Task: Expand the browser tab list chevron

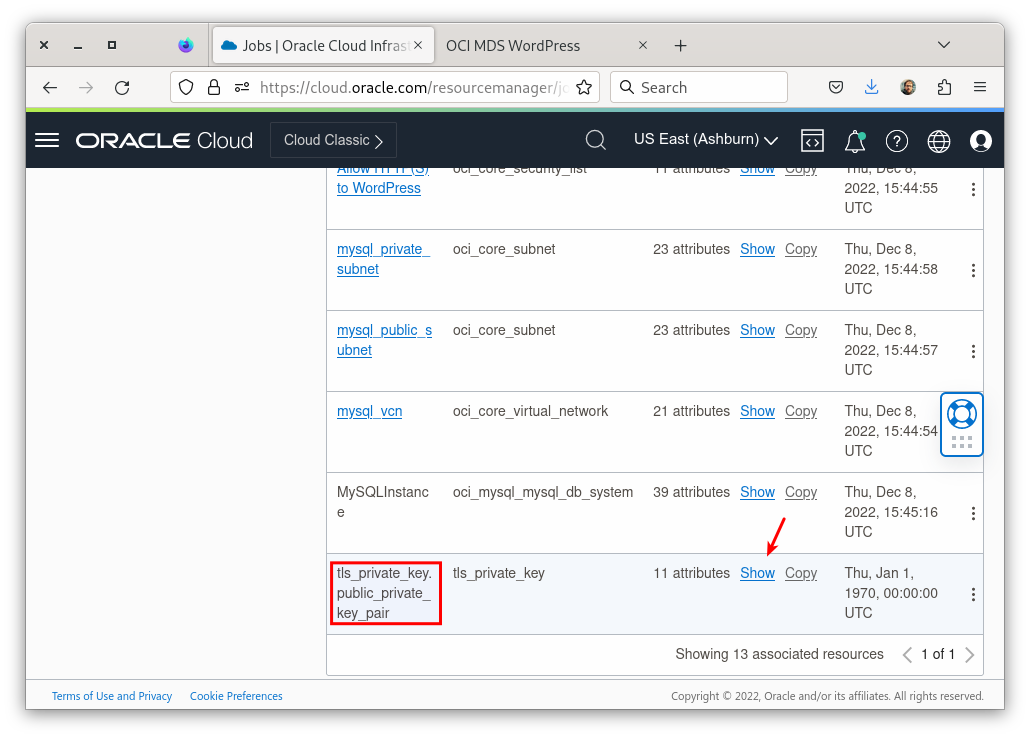Action: click(x=944, y=45)
